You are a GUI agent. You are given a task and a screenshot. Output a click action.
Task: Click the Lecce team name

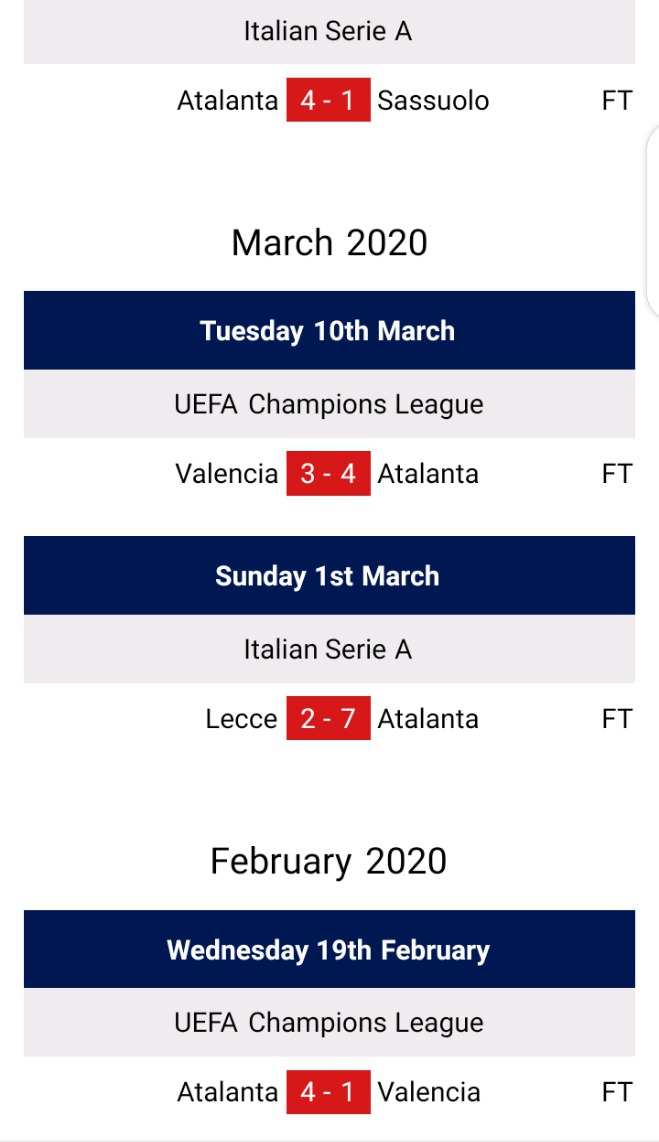click(x=241, y=719)
